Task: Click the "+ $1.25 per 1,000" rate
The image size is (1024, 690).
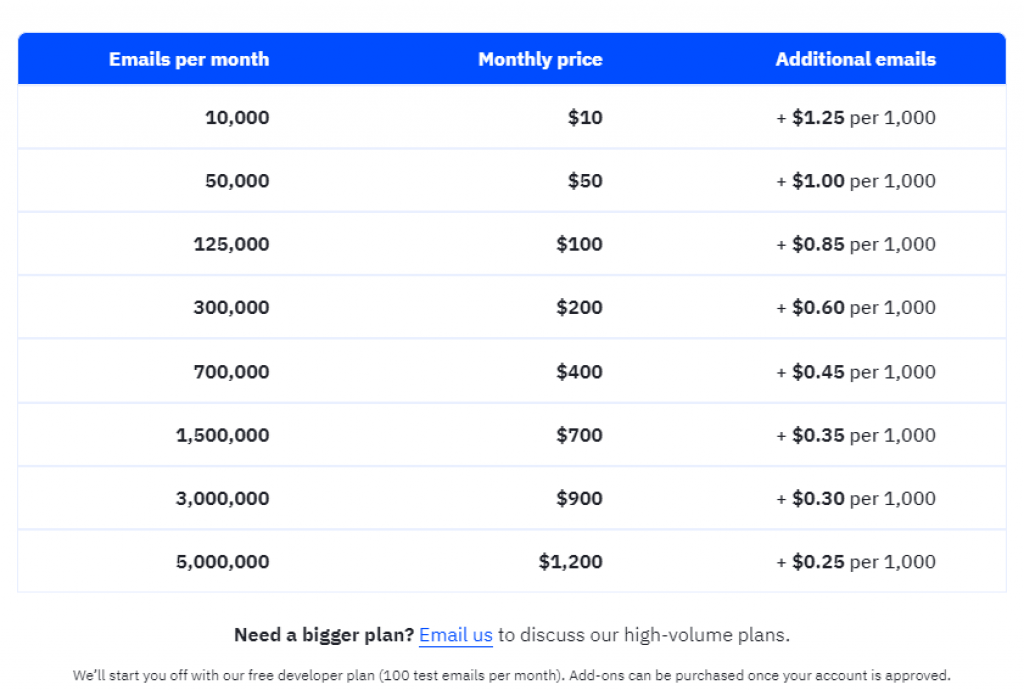Action: pyautogui.click(x=856, y=118)
